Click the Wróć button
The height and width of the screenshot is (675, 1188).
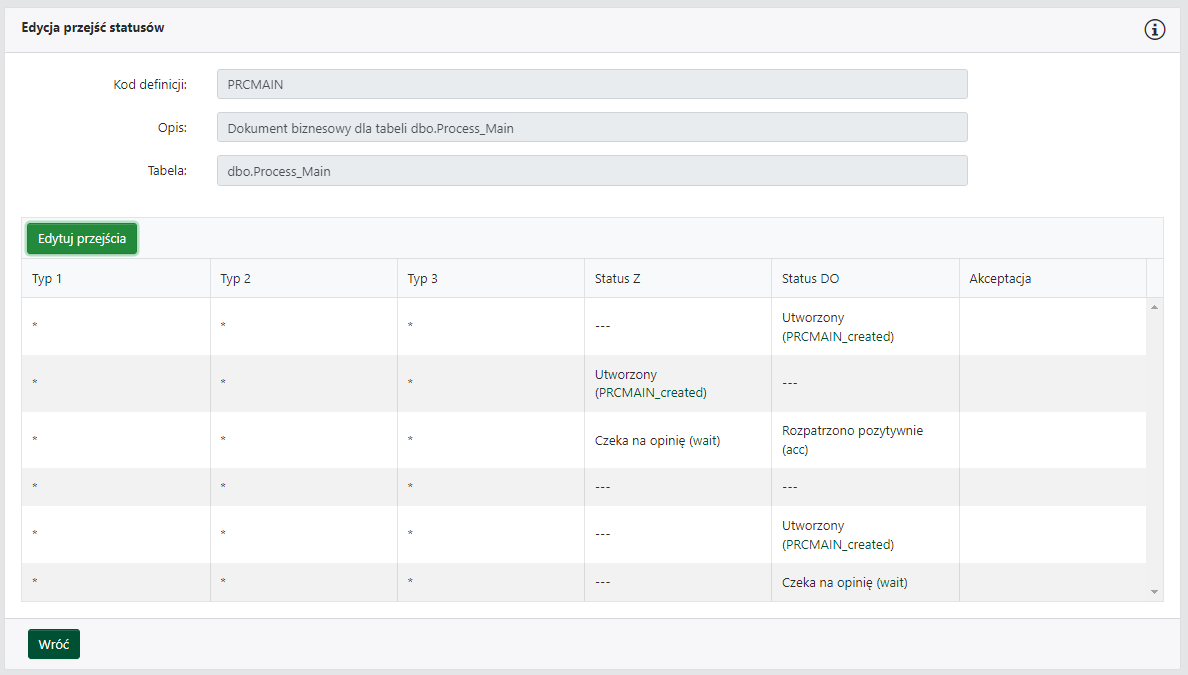coord(54,644)
